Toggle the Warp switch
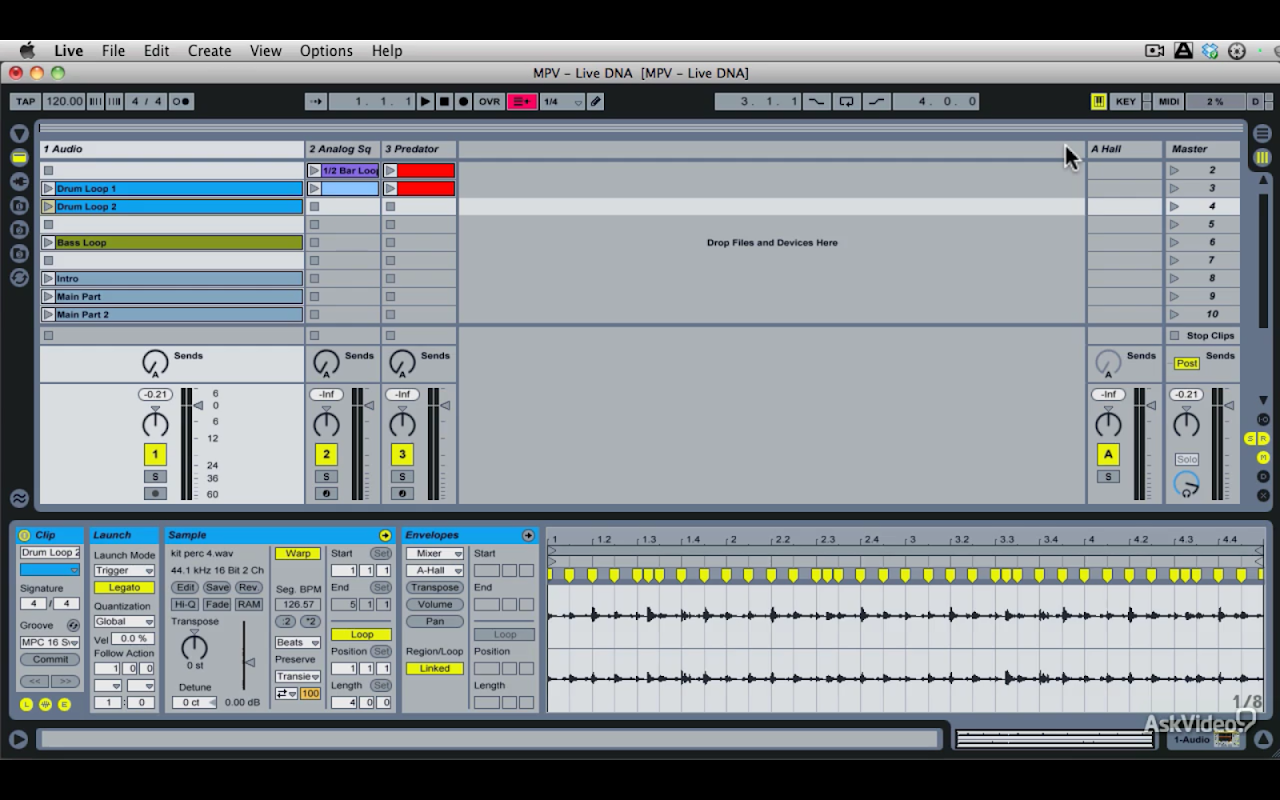This screenshot has height=800, width=1280. [298, 553]
